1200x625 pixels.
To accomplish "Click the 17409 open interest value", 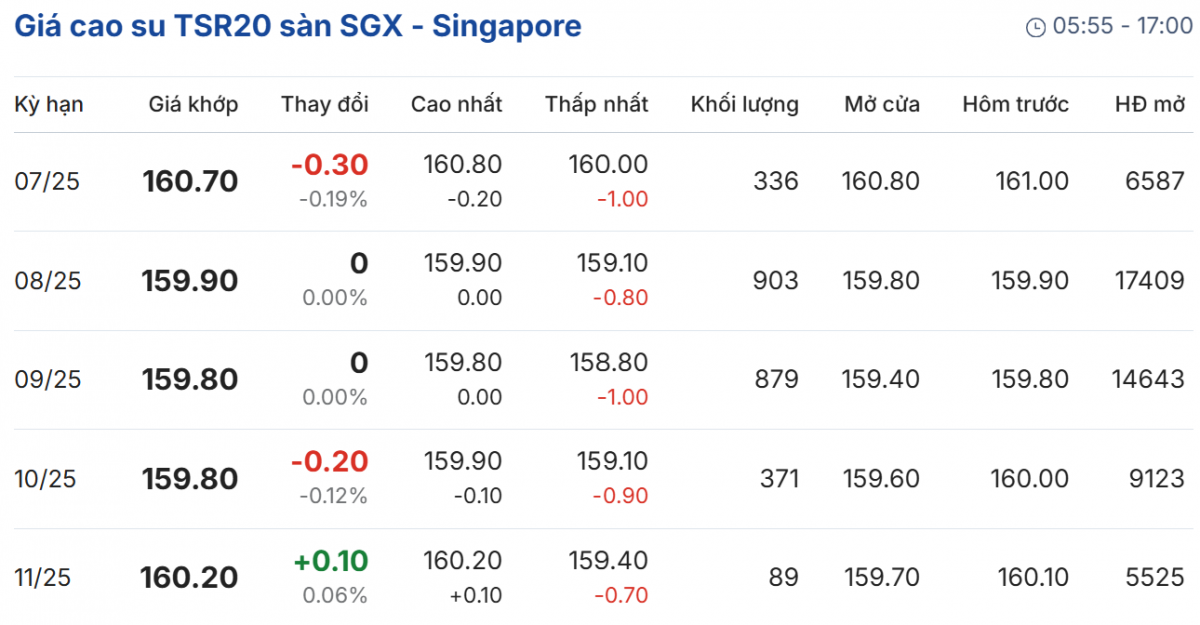I will pyautogui.click(x=1148, y=281).
